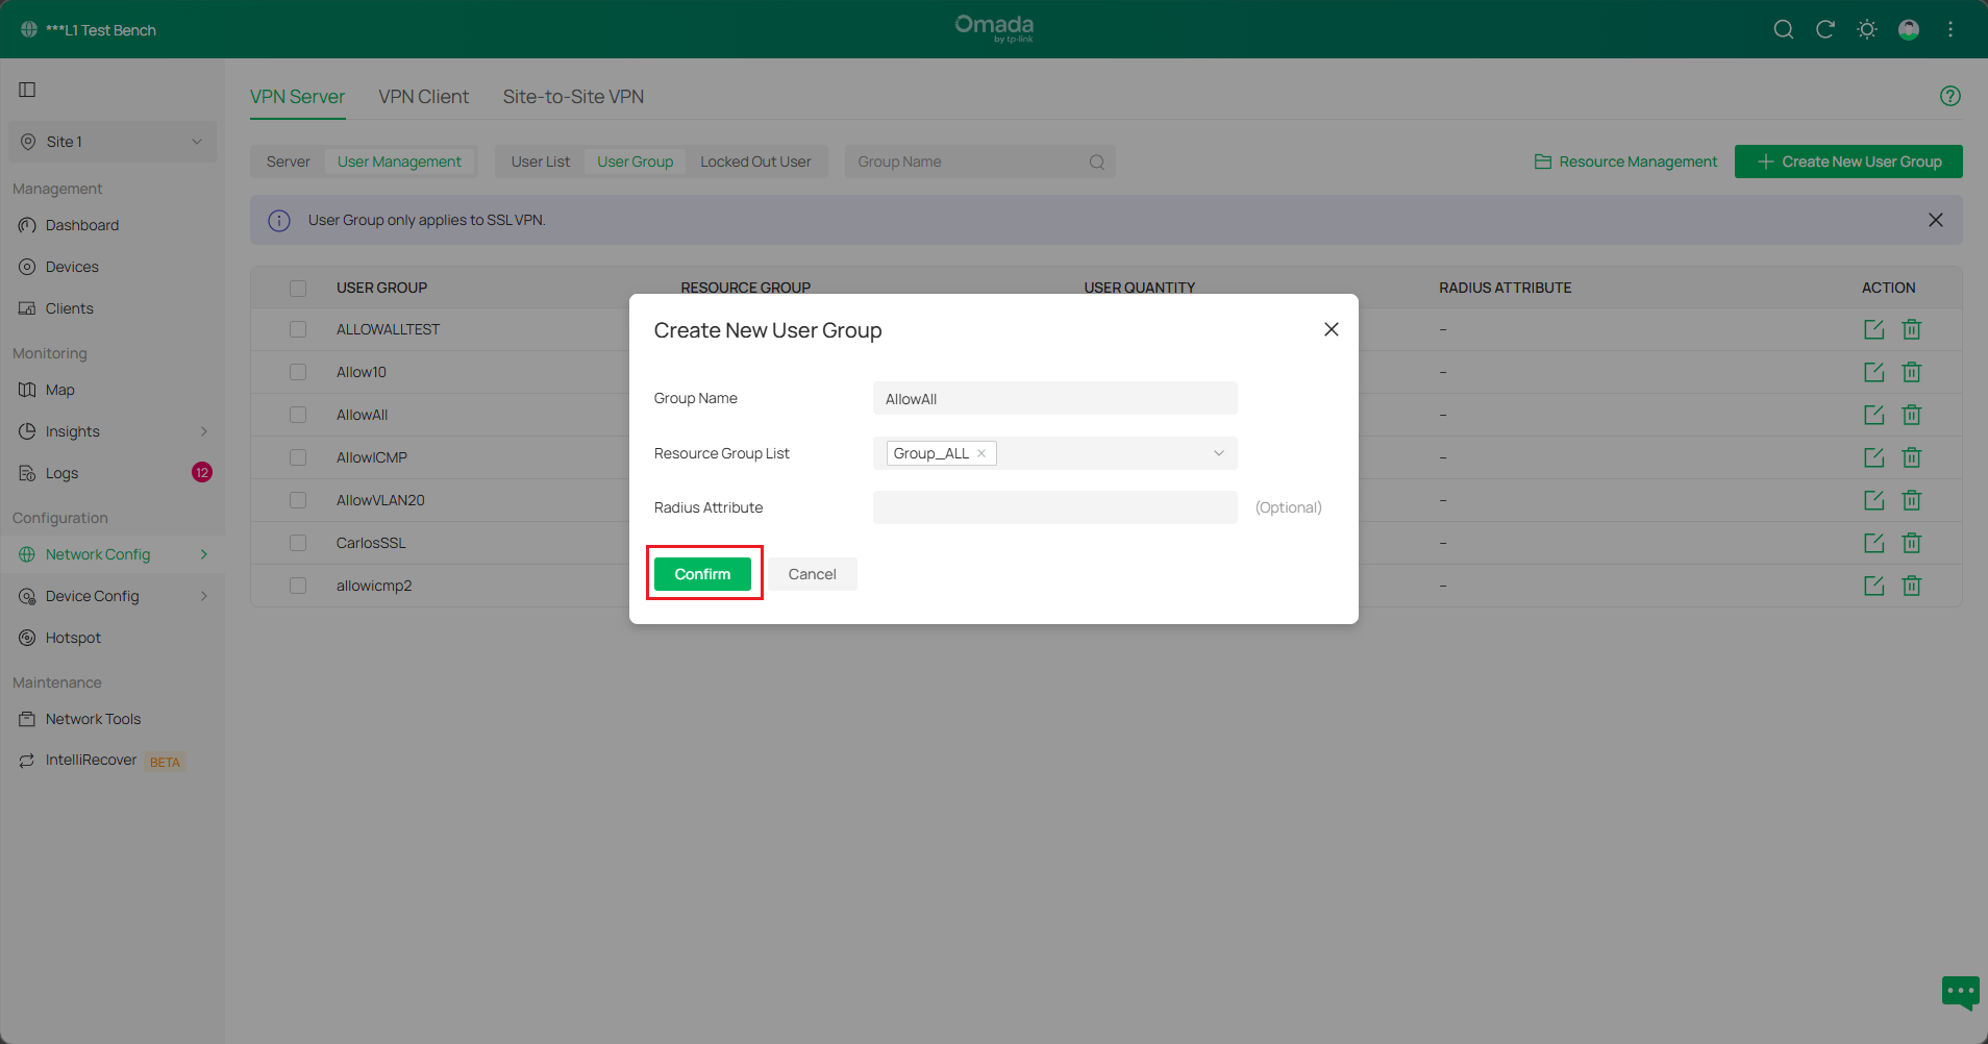This screenshot has height=1044, width=1988.
Task: Edit the allowicmp2 user group
Action: pyautogui.click(x=1874, y=585)
